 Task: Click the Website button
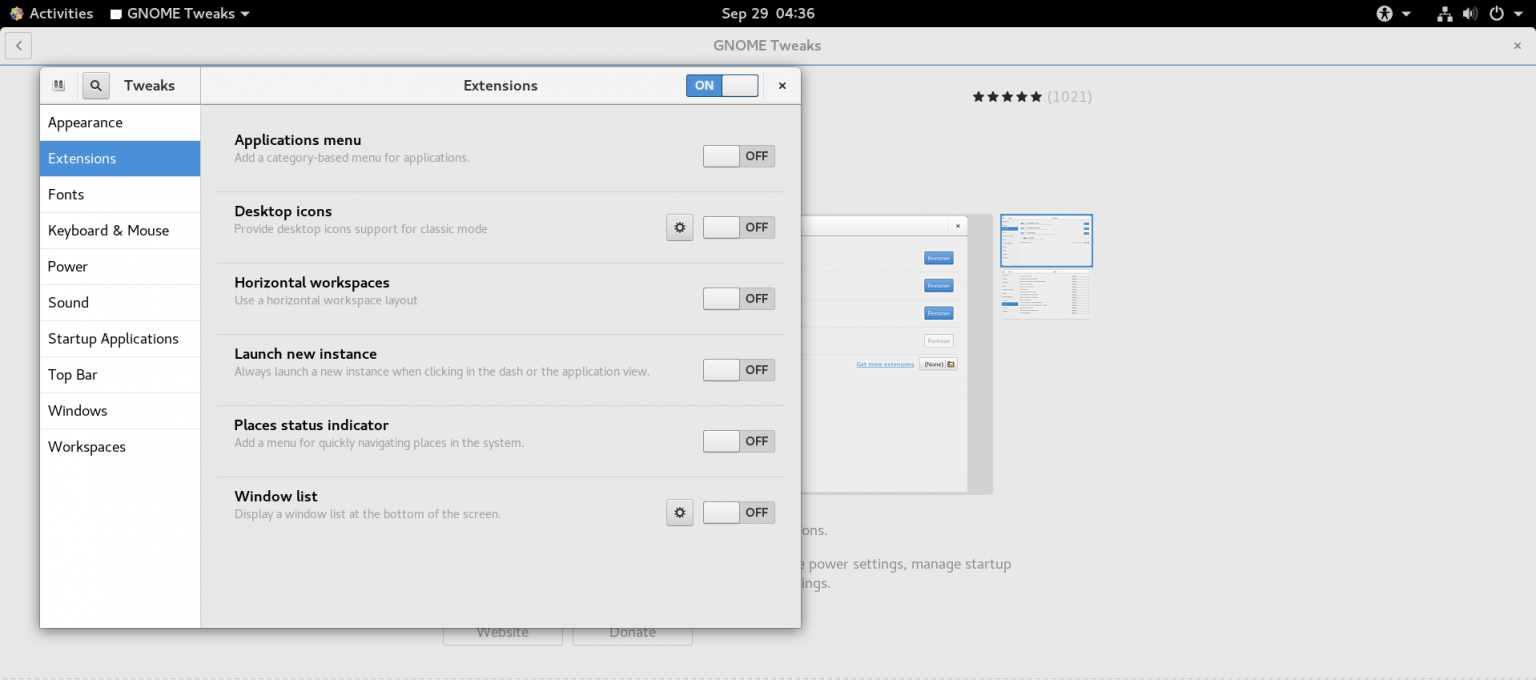pos(503,631)
